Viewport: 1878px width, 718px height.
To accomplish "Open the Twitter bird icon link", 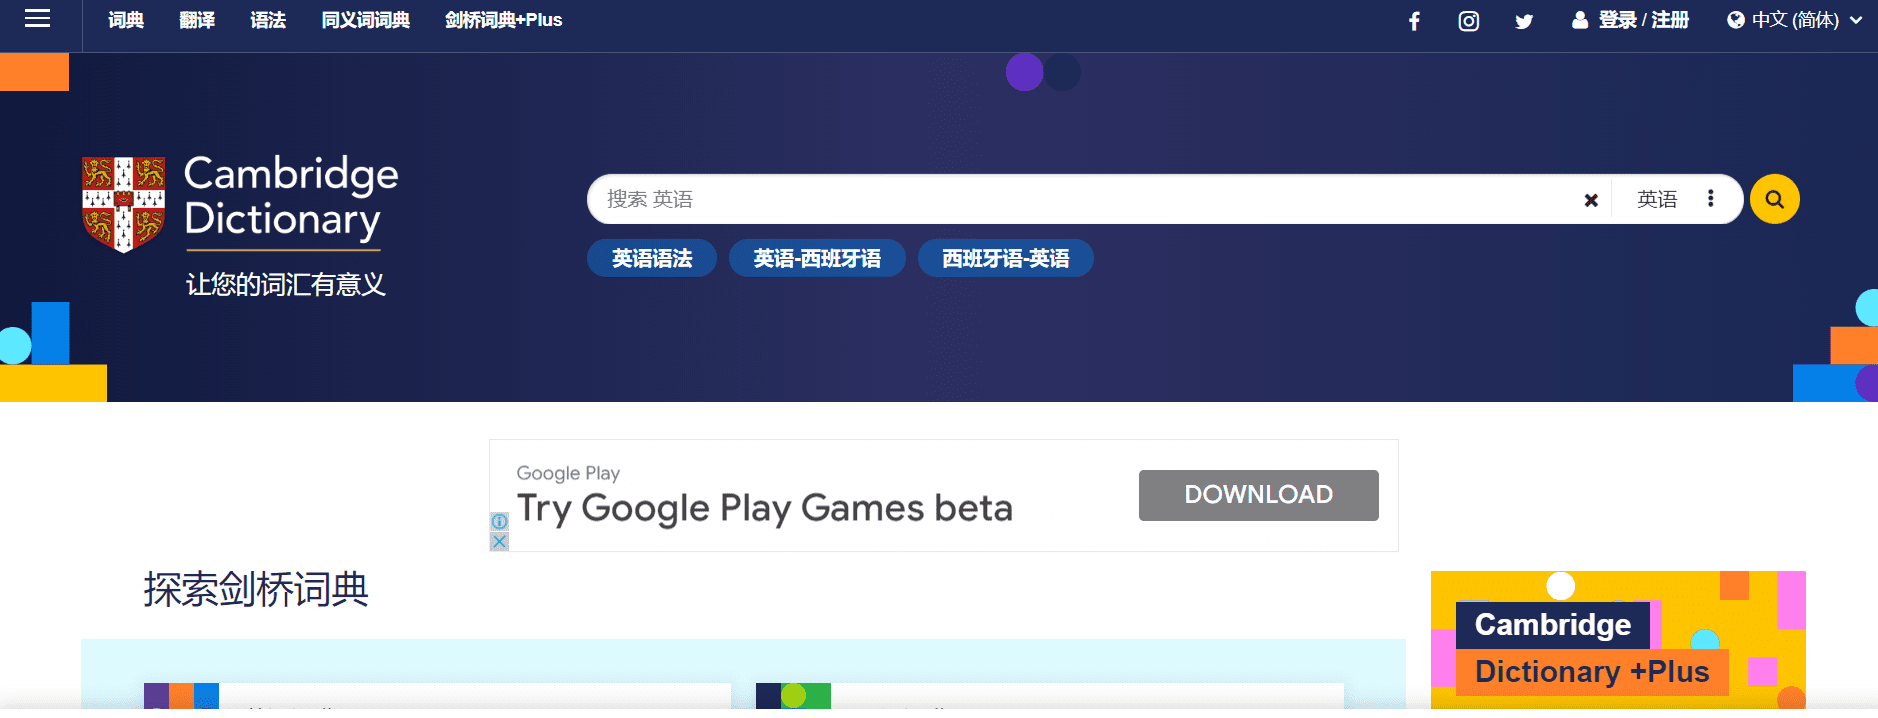I will click(x=1524, y=21).
